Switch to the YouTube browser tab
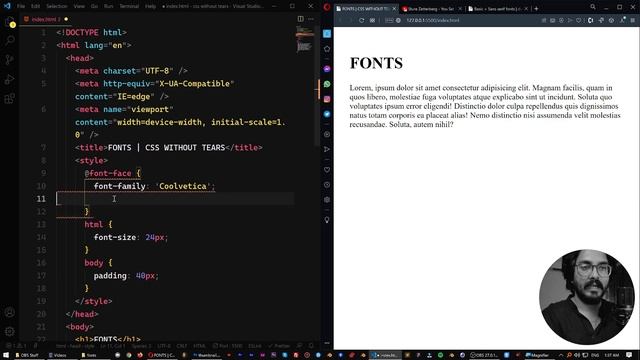640x360 pixels. click(x=431, y=9)
